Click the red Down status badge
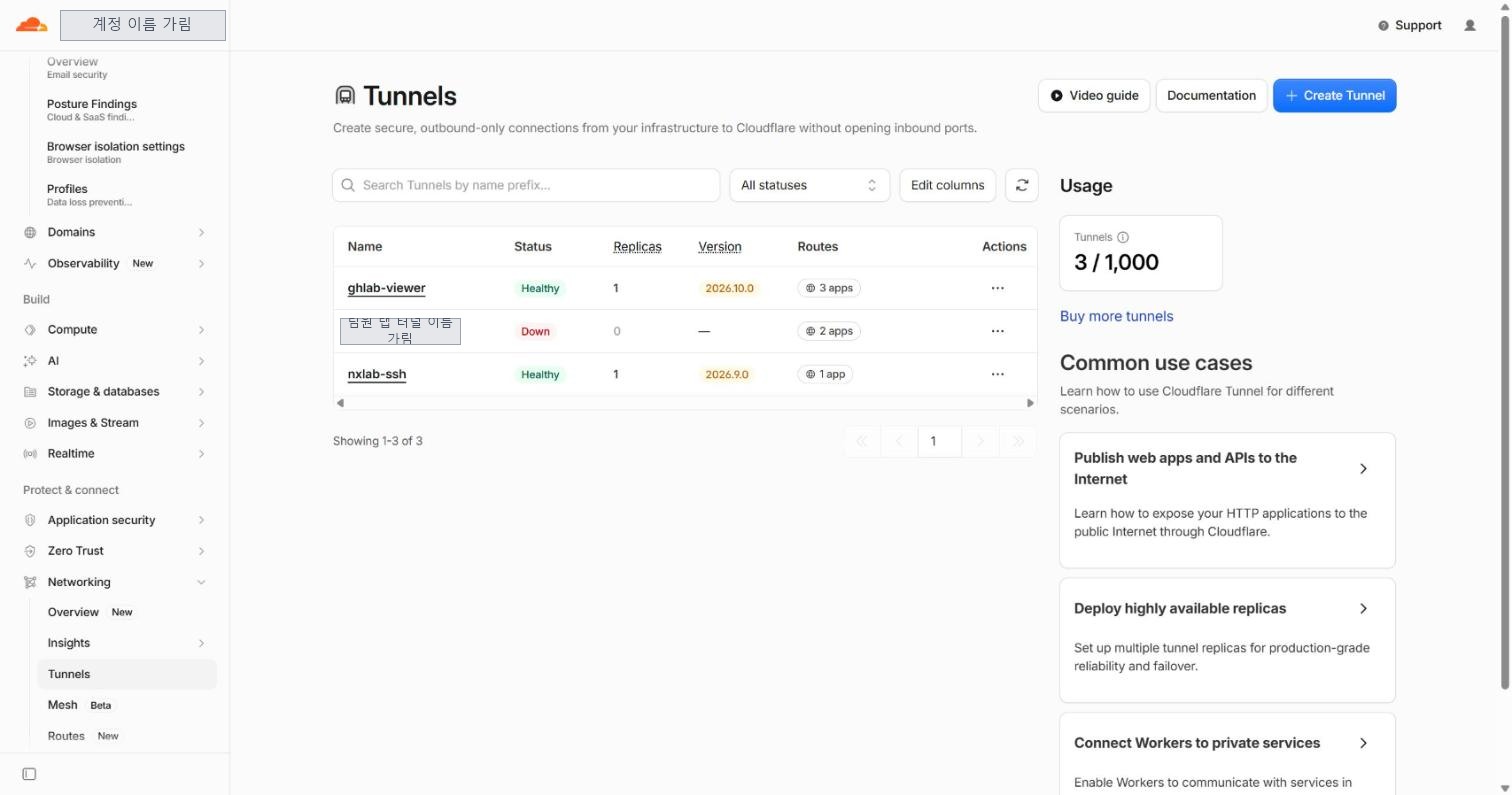The width and height of the screenshot is (1512, 795). (535, 331)
